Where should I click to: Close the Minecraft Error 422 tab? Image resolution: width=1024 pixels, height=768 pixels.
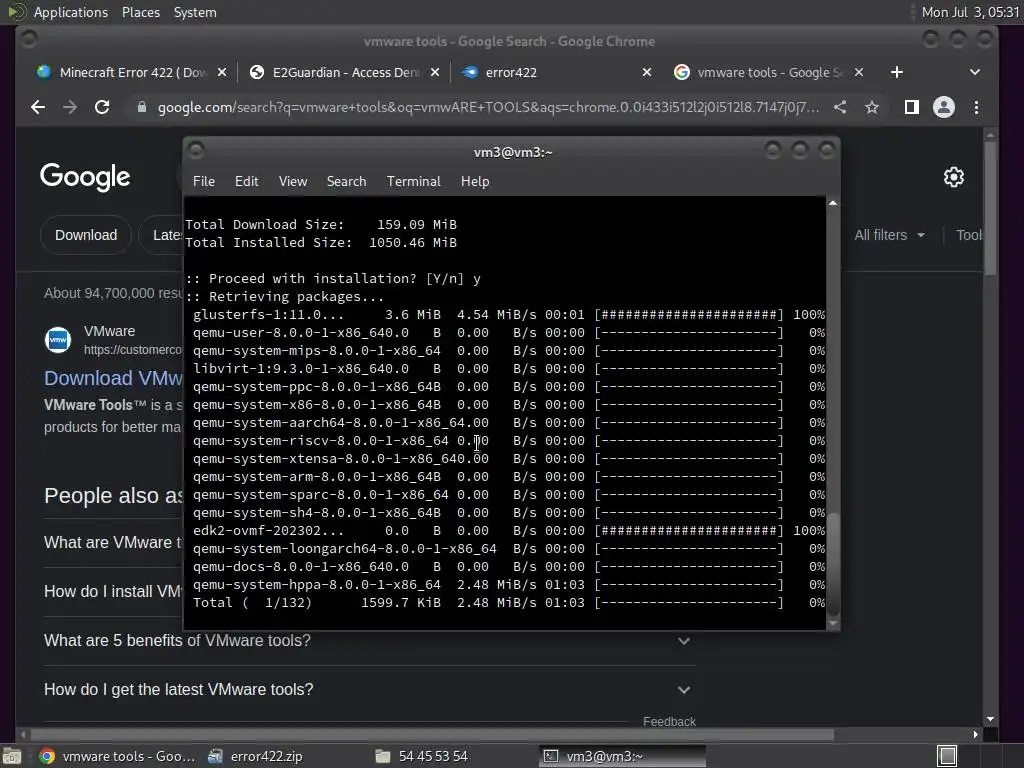222,72
